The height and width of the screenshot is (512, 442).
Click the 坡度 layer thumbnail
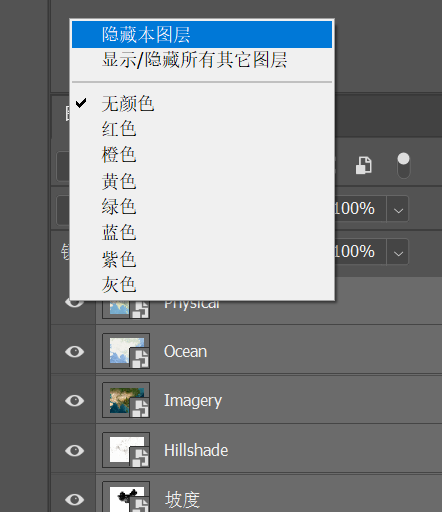(x=126, y=497)
